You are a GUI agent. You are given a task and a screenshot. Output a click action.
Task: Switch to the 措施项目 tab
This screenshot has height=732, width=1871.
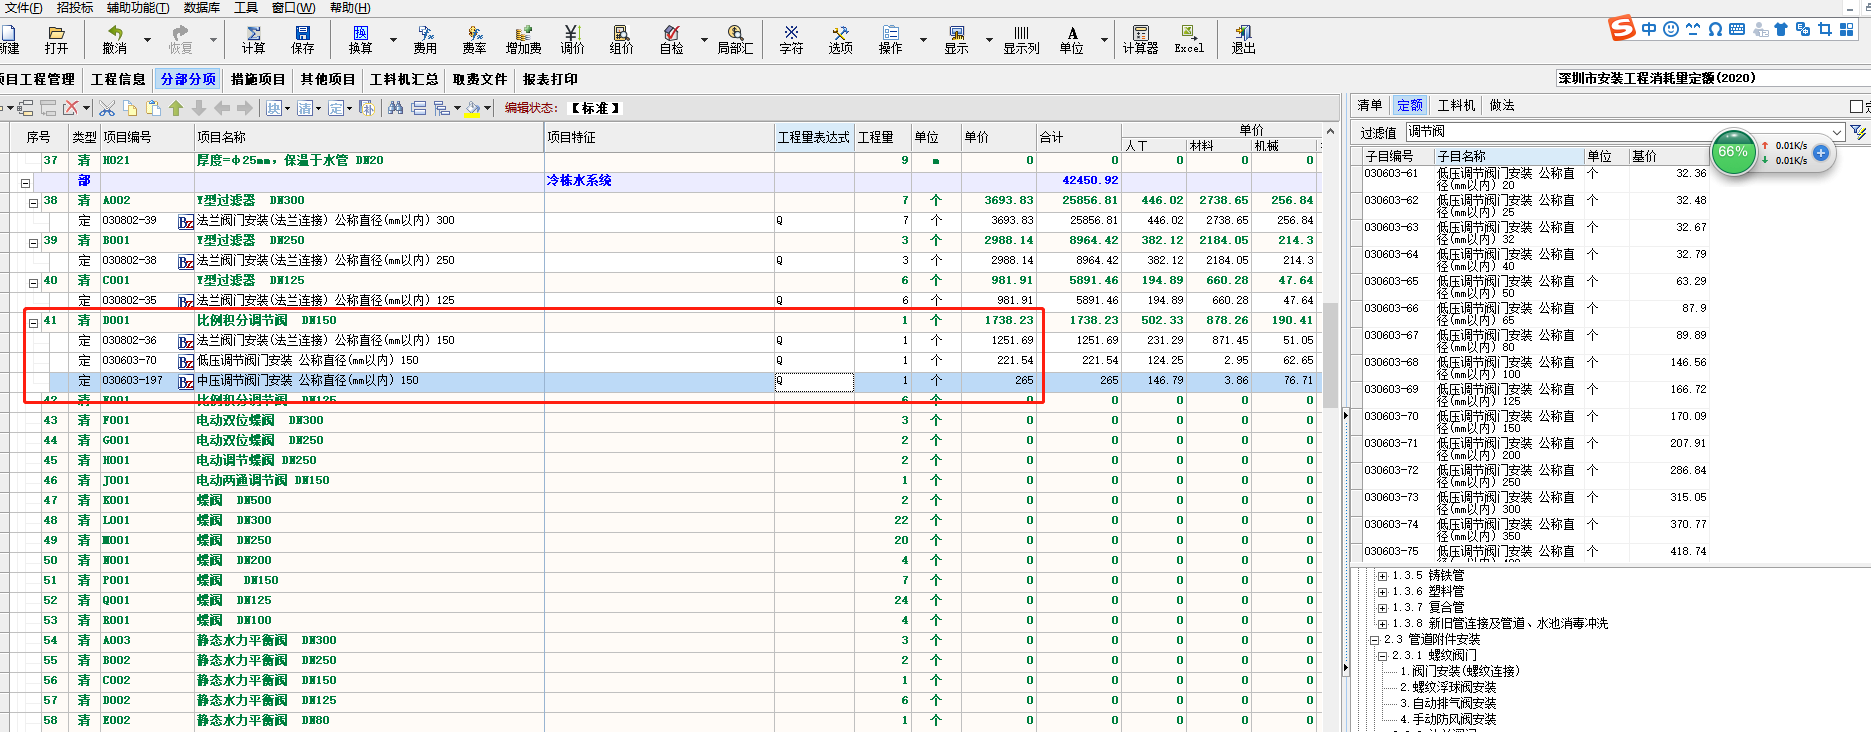pyautogui.click(x=258, y=80)
